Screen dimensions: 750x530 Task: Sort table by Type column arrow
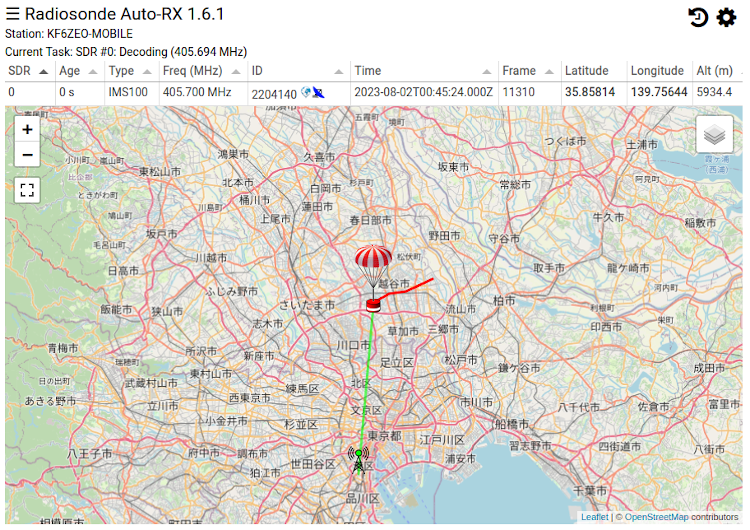tap(147, 72)
